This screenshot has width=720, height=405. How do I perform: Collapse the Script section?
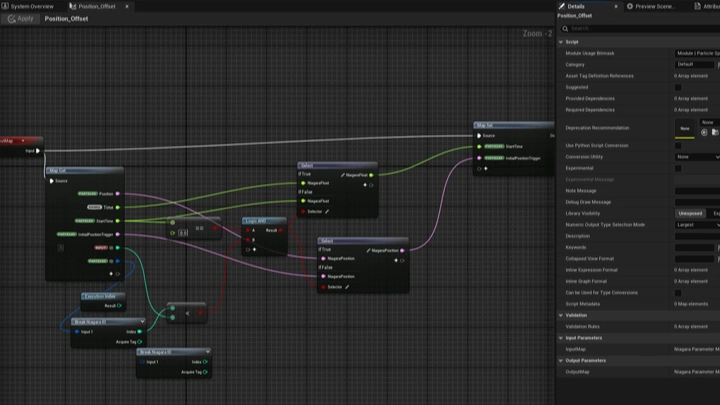click(x=561, y=41)
